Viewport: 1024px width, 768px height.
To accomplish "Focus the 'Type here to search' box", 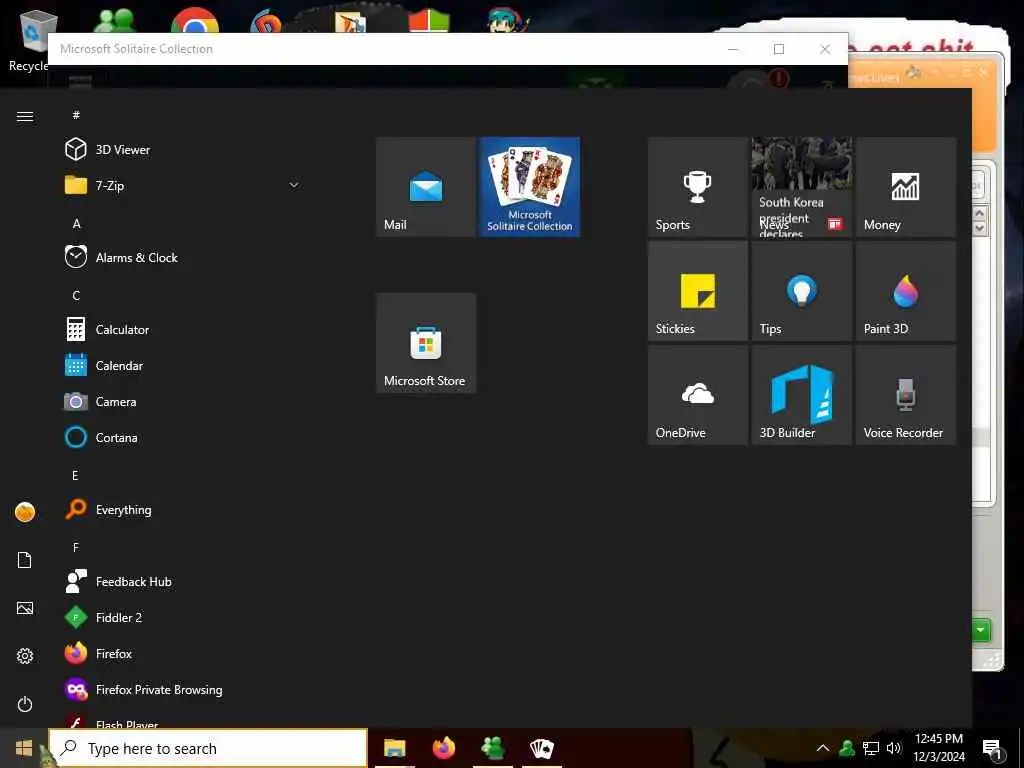I will tap(208, 748).
